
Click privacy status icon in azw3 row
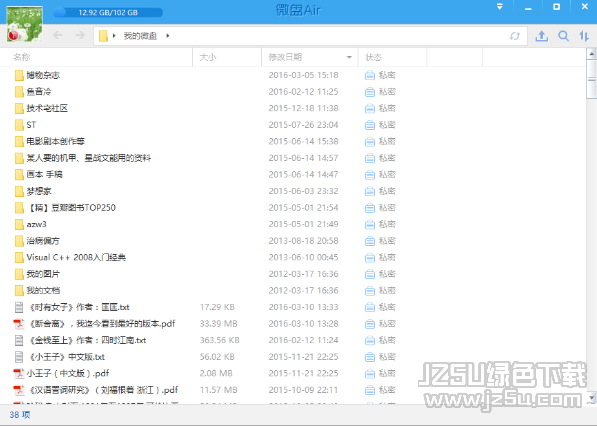[370, 224]
